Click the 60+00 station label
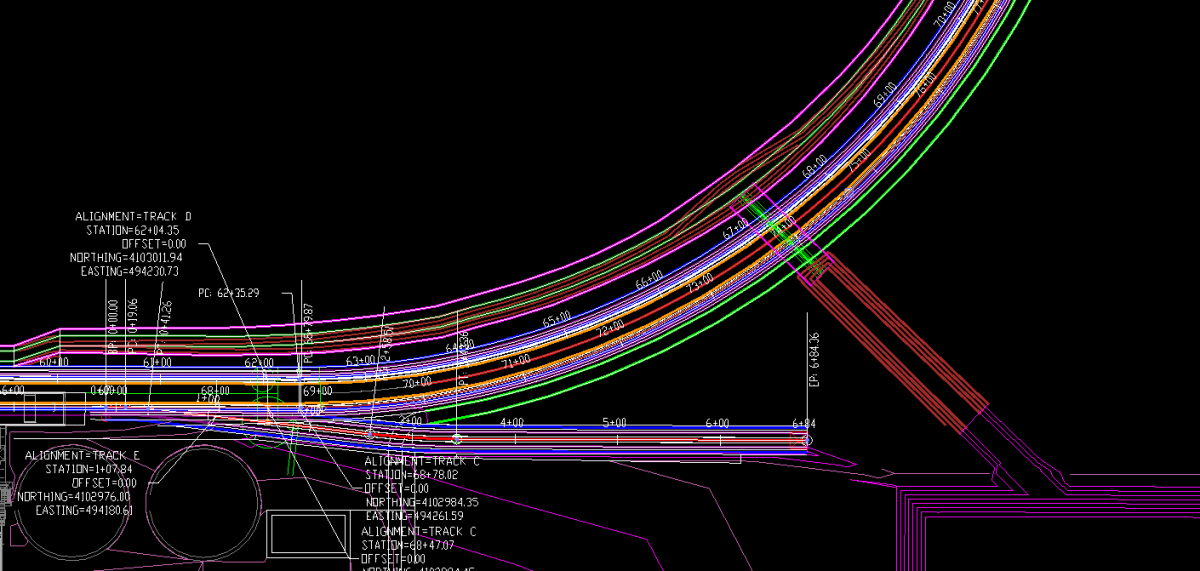 point(54,362)
